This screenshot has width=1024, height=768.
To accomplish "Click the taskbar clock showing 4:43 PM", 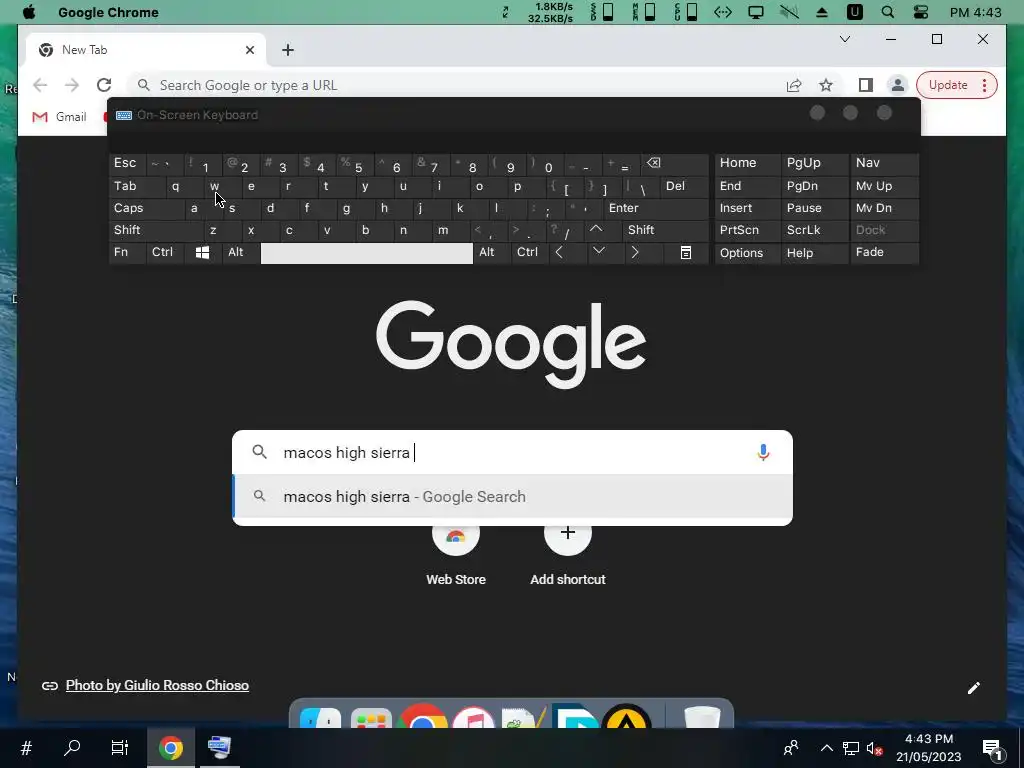I will (x=929, y=748).
